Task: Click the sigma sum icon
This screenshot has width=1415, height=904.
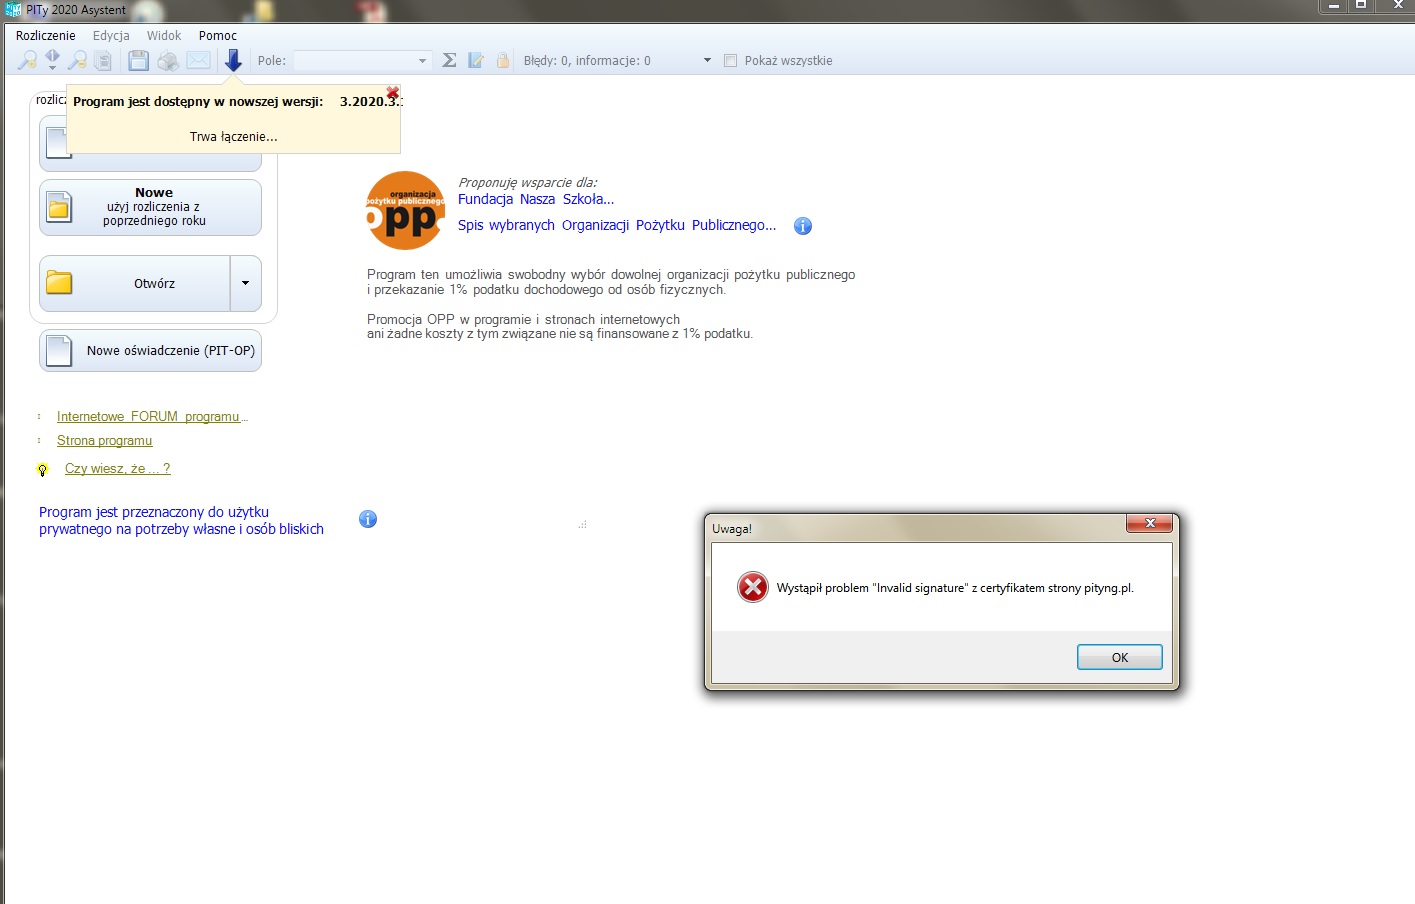Action: (x=449, y=61)
